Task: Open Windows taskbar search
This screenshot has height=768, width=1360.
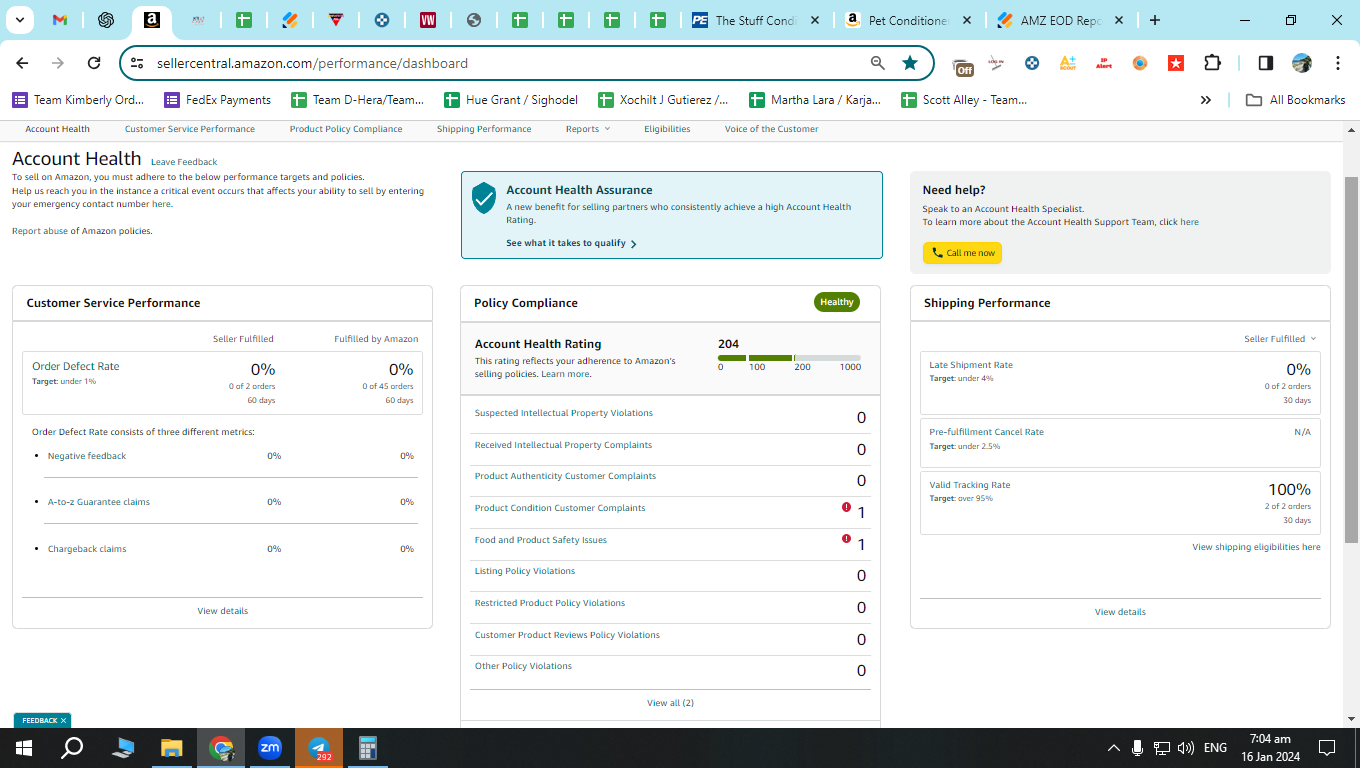Action: point(72,748)
